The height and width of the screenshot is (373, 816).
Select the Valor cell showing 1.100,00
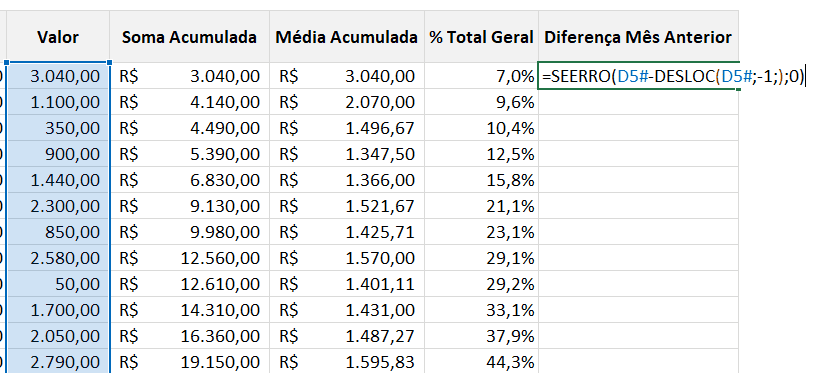(x=58, y=102)
